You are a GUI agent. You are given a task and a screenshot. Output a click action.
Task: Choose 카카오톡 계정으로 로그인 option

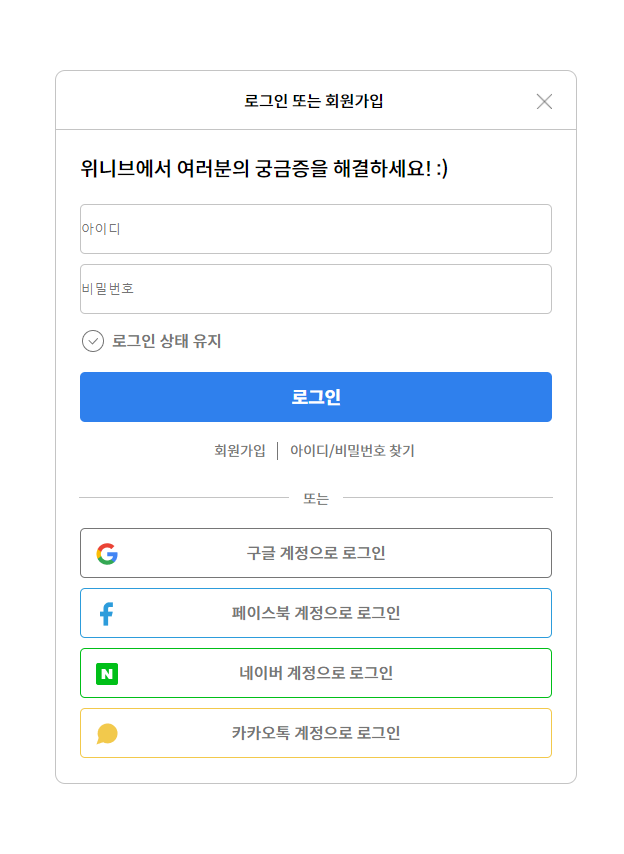point(316,733)
